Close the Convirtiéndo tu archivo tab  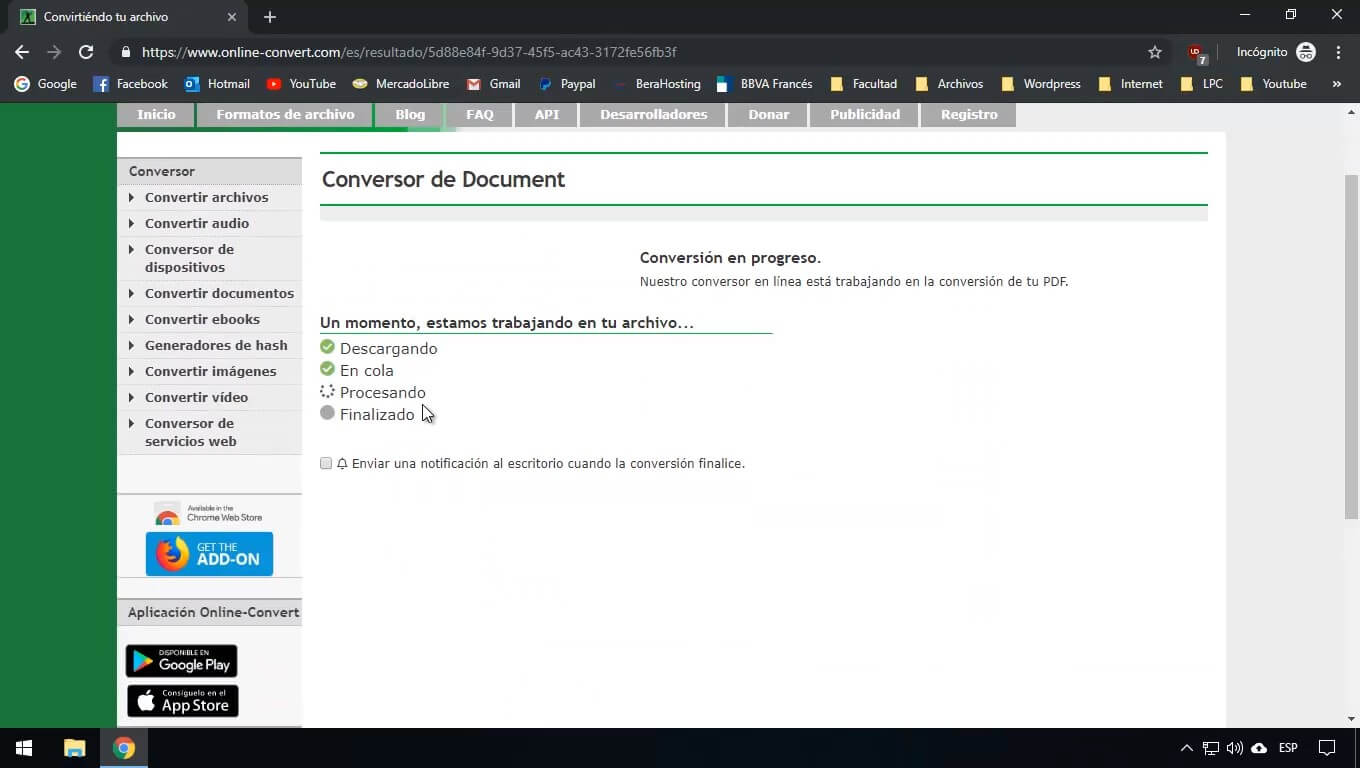[x=231, y=17]
